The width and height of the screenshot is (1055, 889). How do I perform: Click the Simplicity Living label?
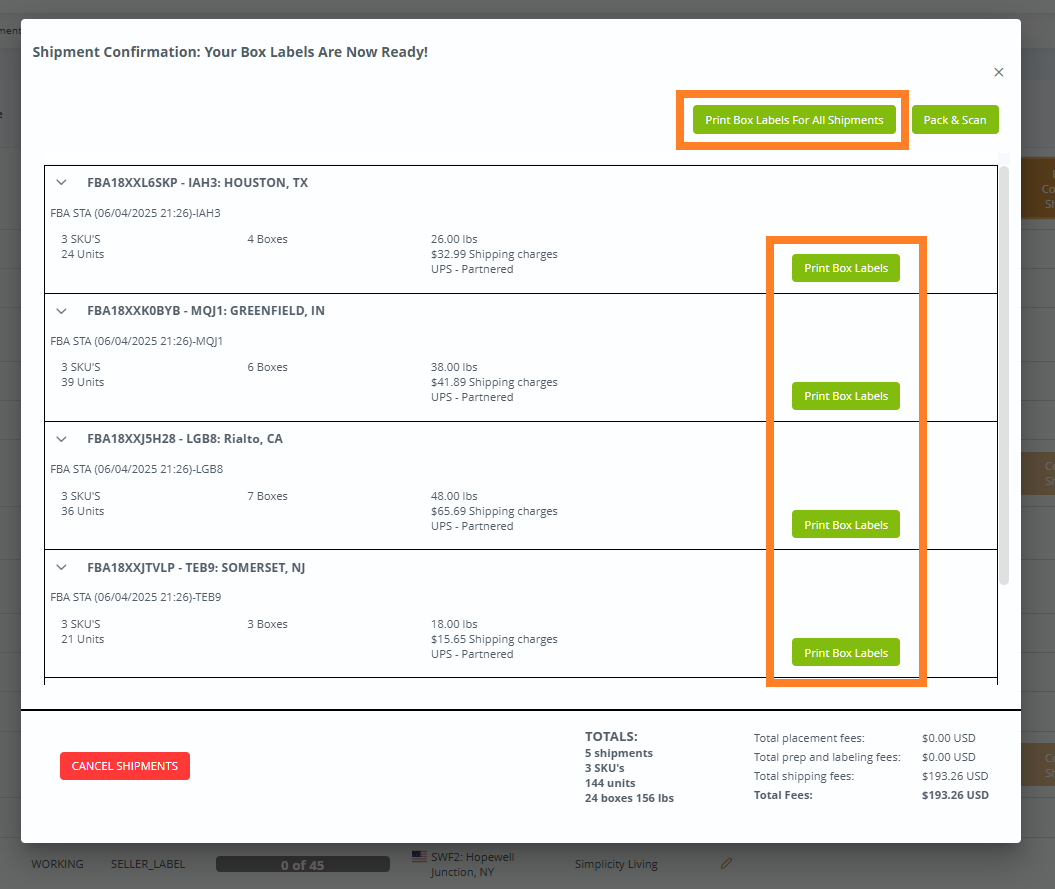tap(616, 863)
